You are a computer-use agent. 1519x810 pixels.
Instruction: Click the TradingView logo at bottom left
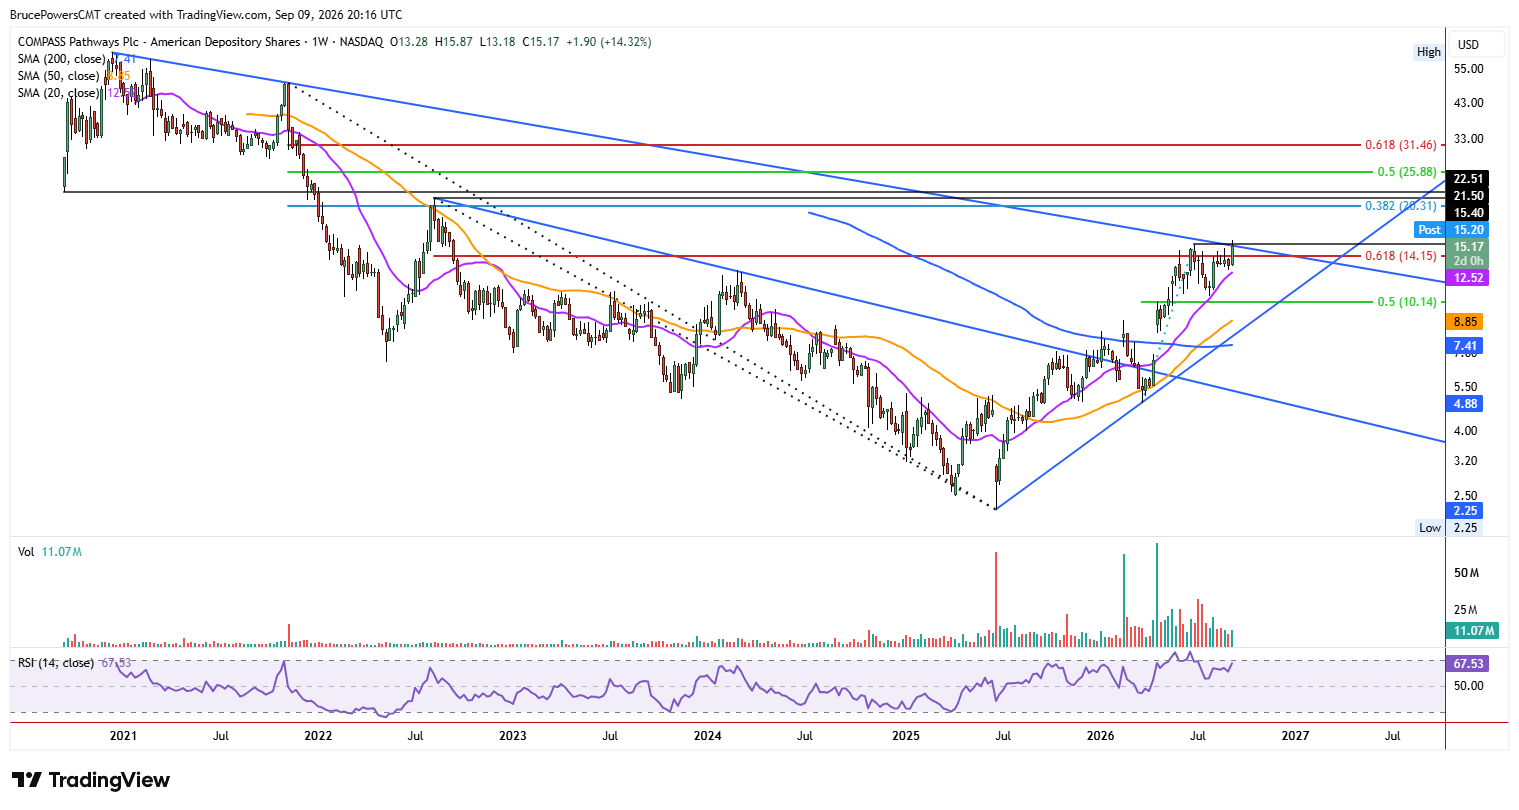[x=91, y=780]
